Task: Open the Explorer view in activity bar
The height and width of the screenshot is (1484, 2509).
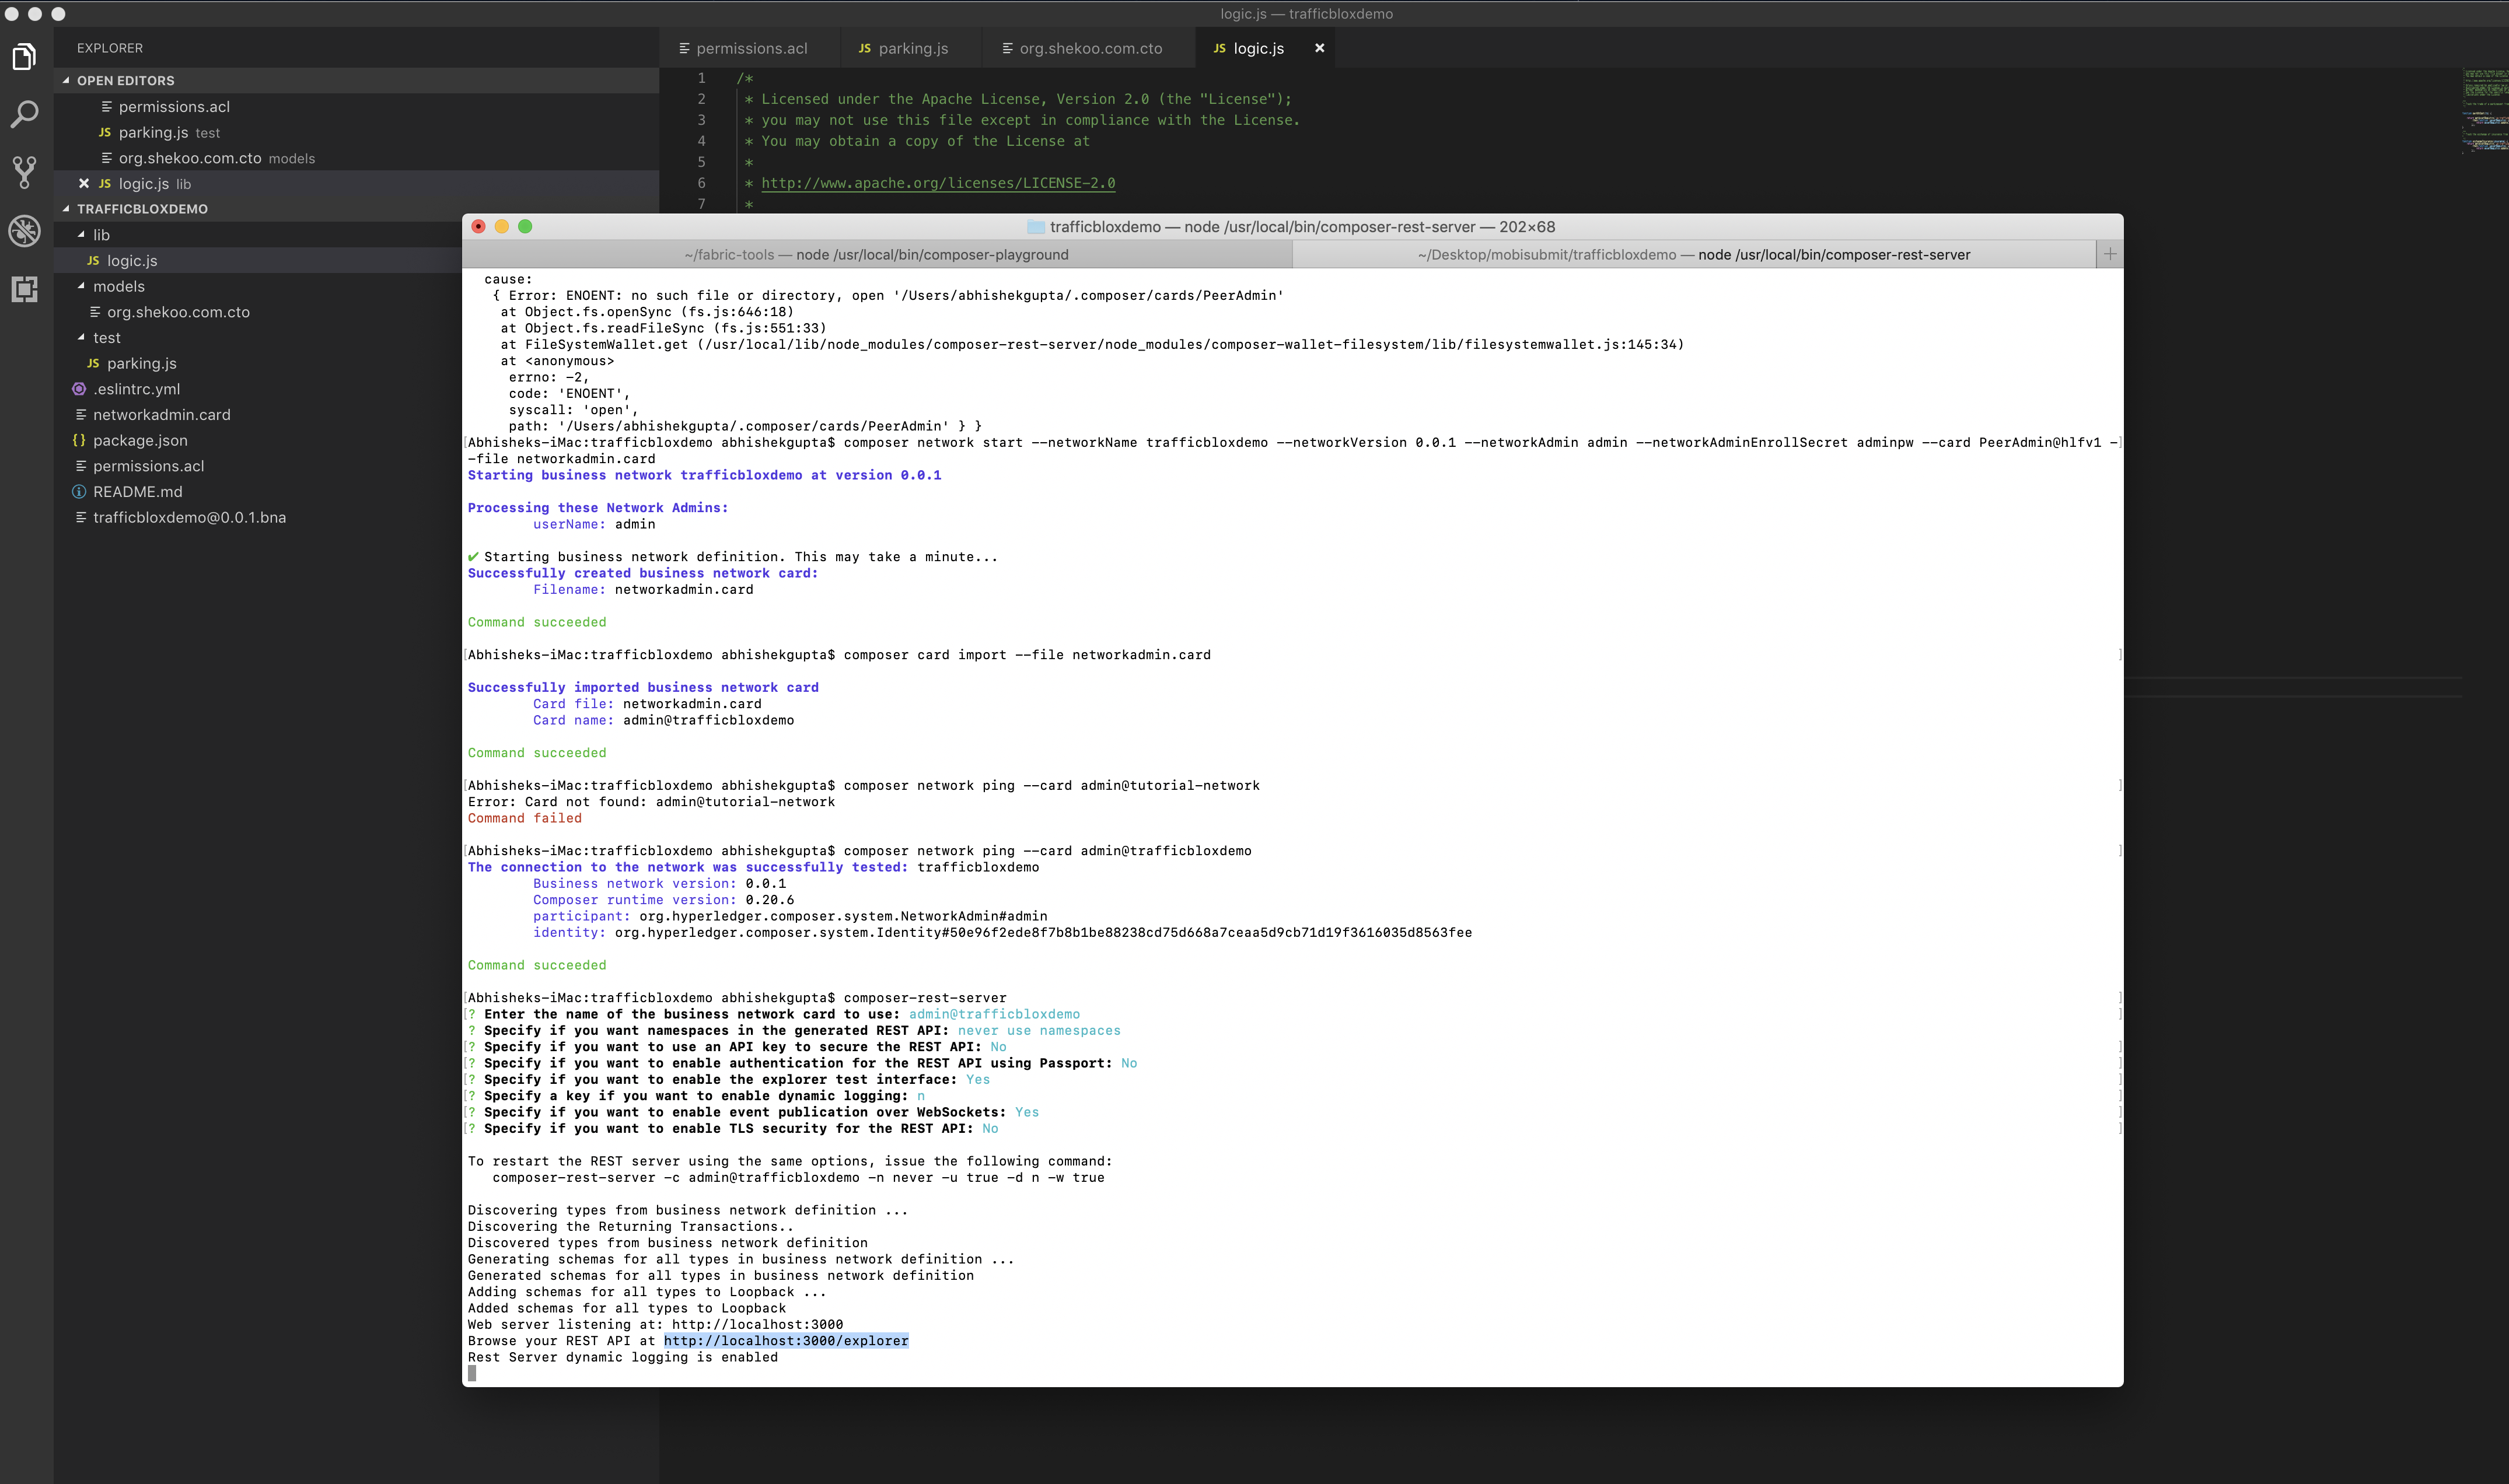Action: click(x=25, y=57)
